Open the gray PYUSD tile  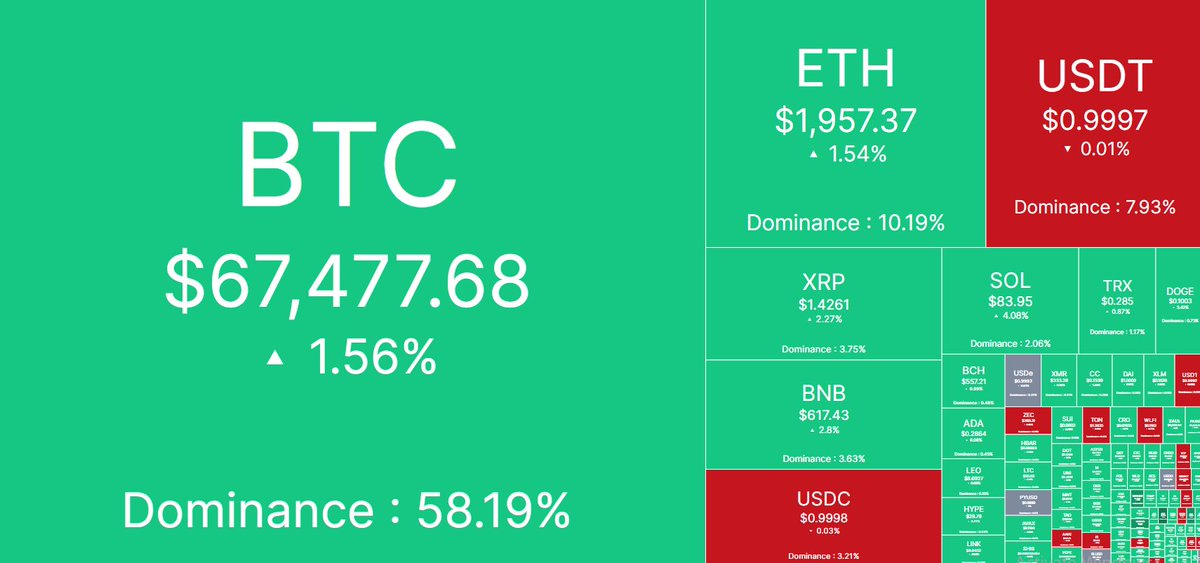[x=1027, y=499]
